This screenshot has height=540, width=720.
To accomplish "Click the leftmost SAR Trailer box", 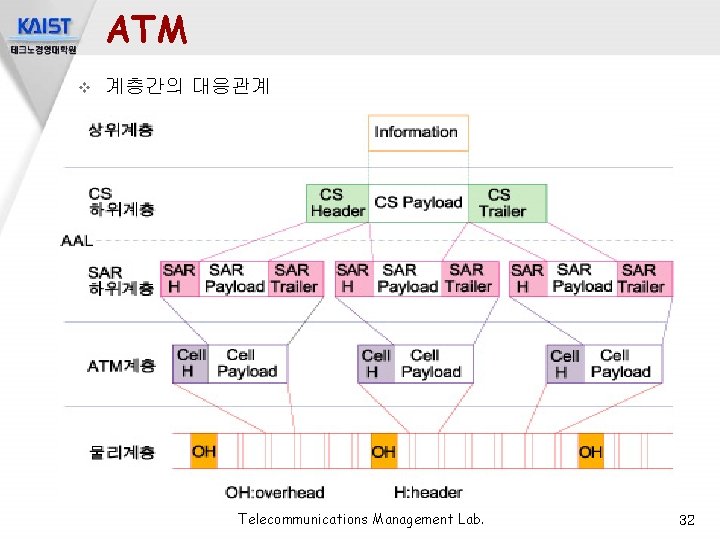I will (x=296, y=279).
